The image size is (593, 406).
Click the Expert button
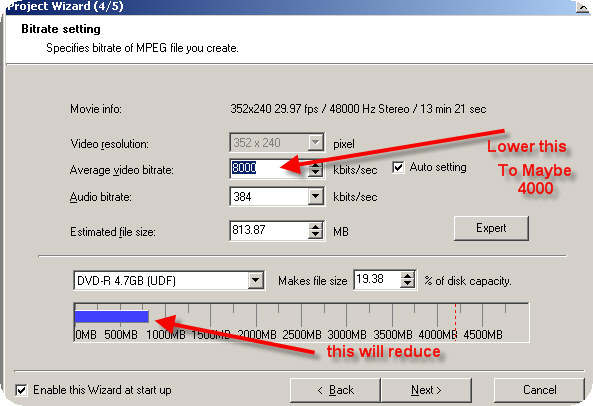pyautogui.click(x=491, y=228)
